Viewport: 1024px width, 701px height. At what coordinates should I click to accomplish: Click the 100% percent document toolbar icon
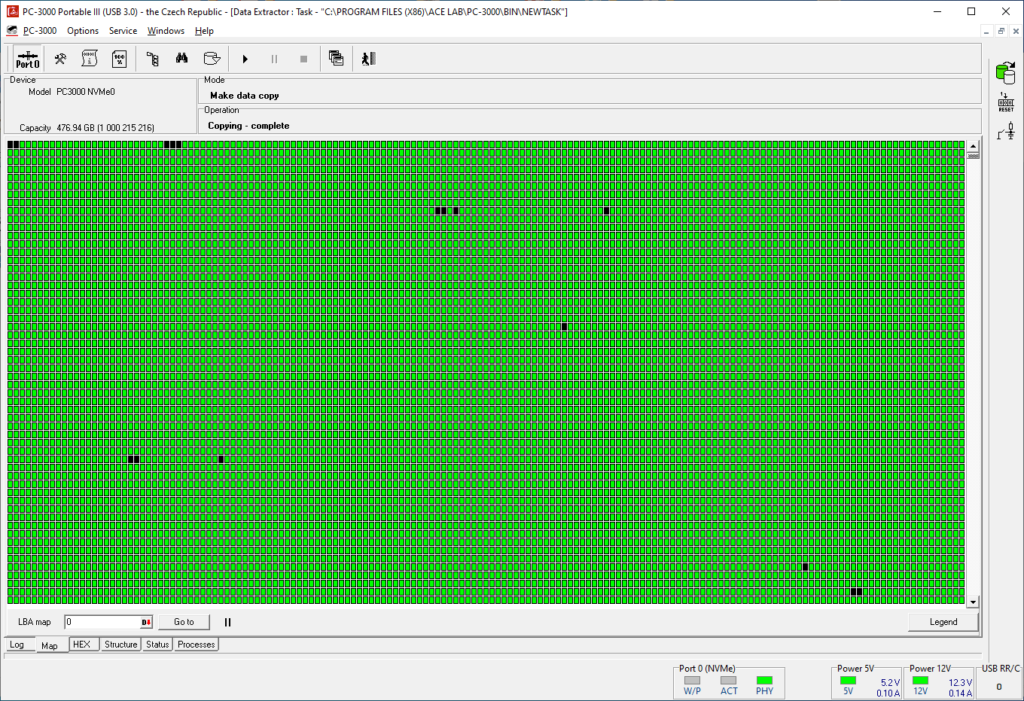tap(119, 59)
